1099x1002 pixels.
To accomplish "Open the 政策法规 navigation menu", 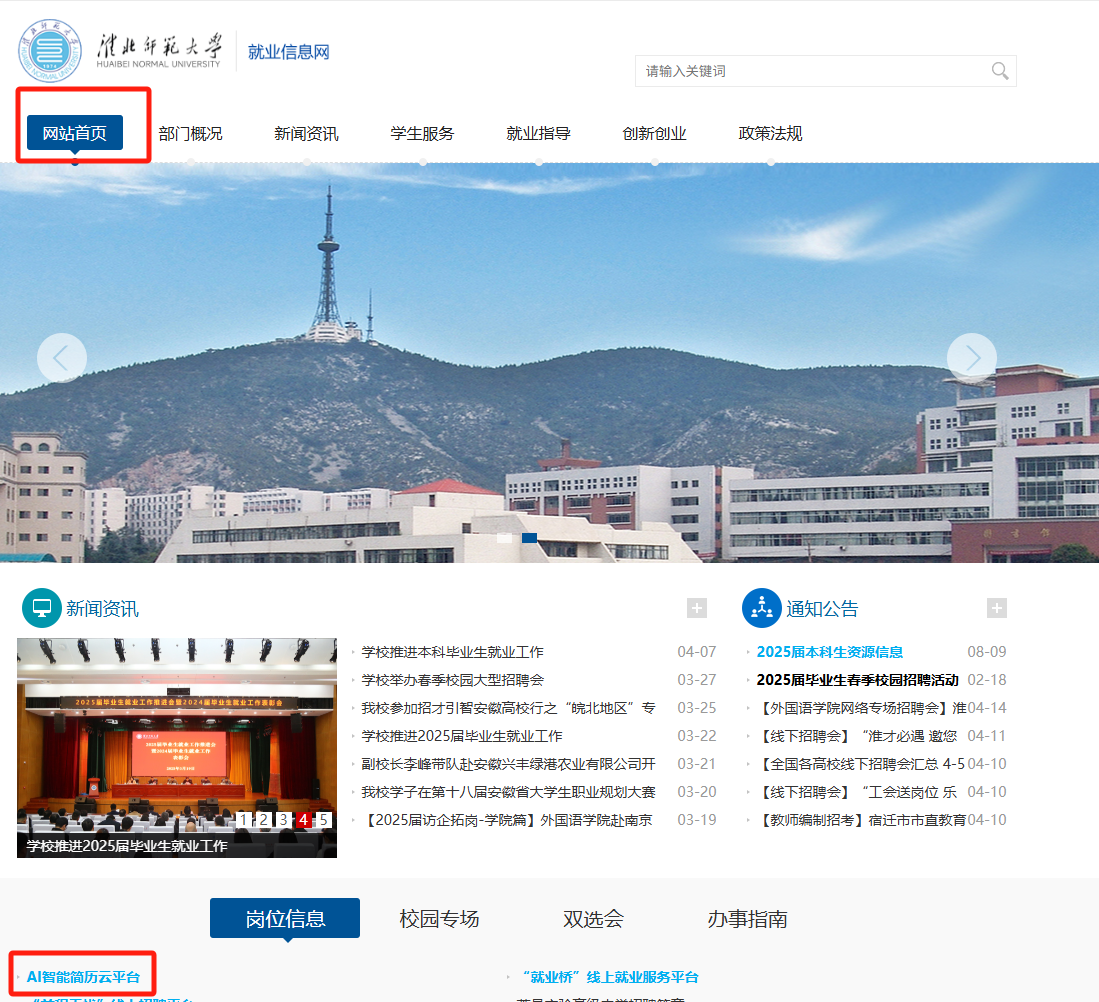I will pyautogui.click(x=769, y=132).
